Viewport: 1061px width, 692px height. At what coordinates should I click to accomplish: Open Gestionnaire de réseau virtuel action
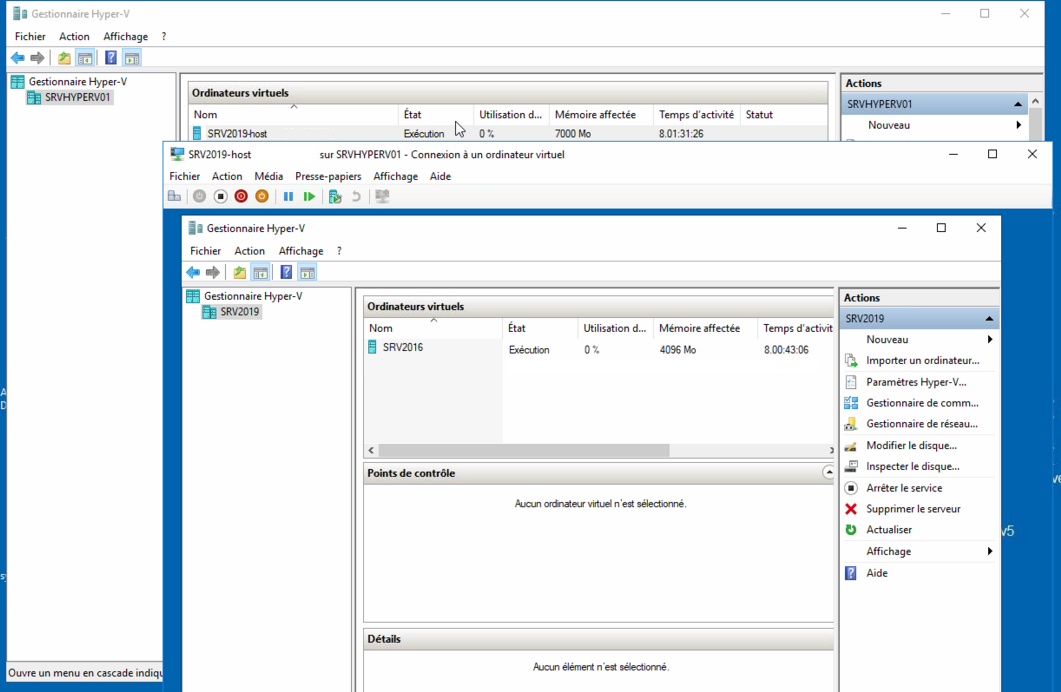coord(921,424)
